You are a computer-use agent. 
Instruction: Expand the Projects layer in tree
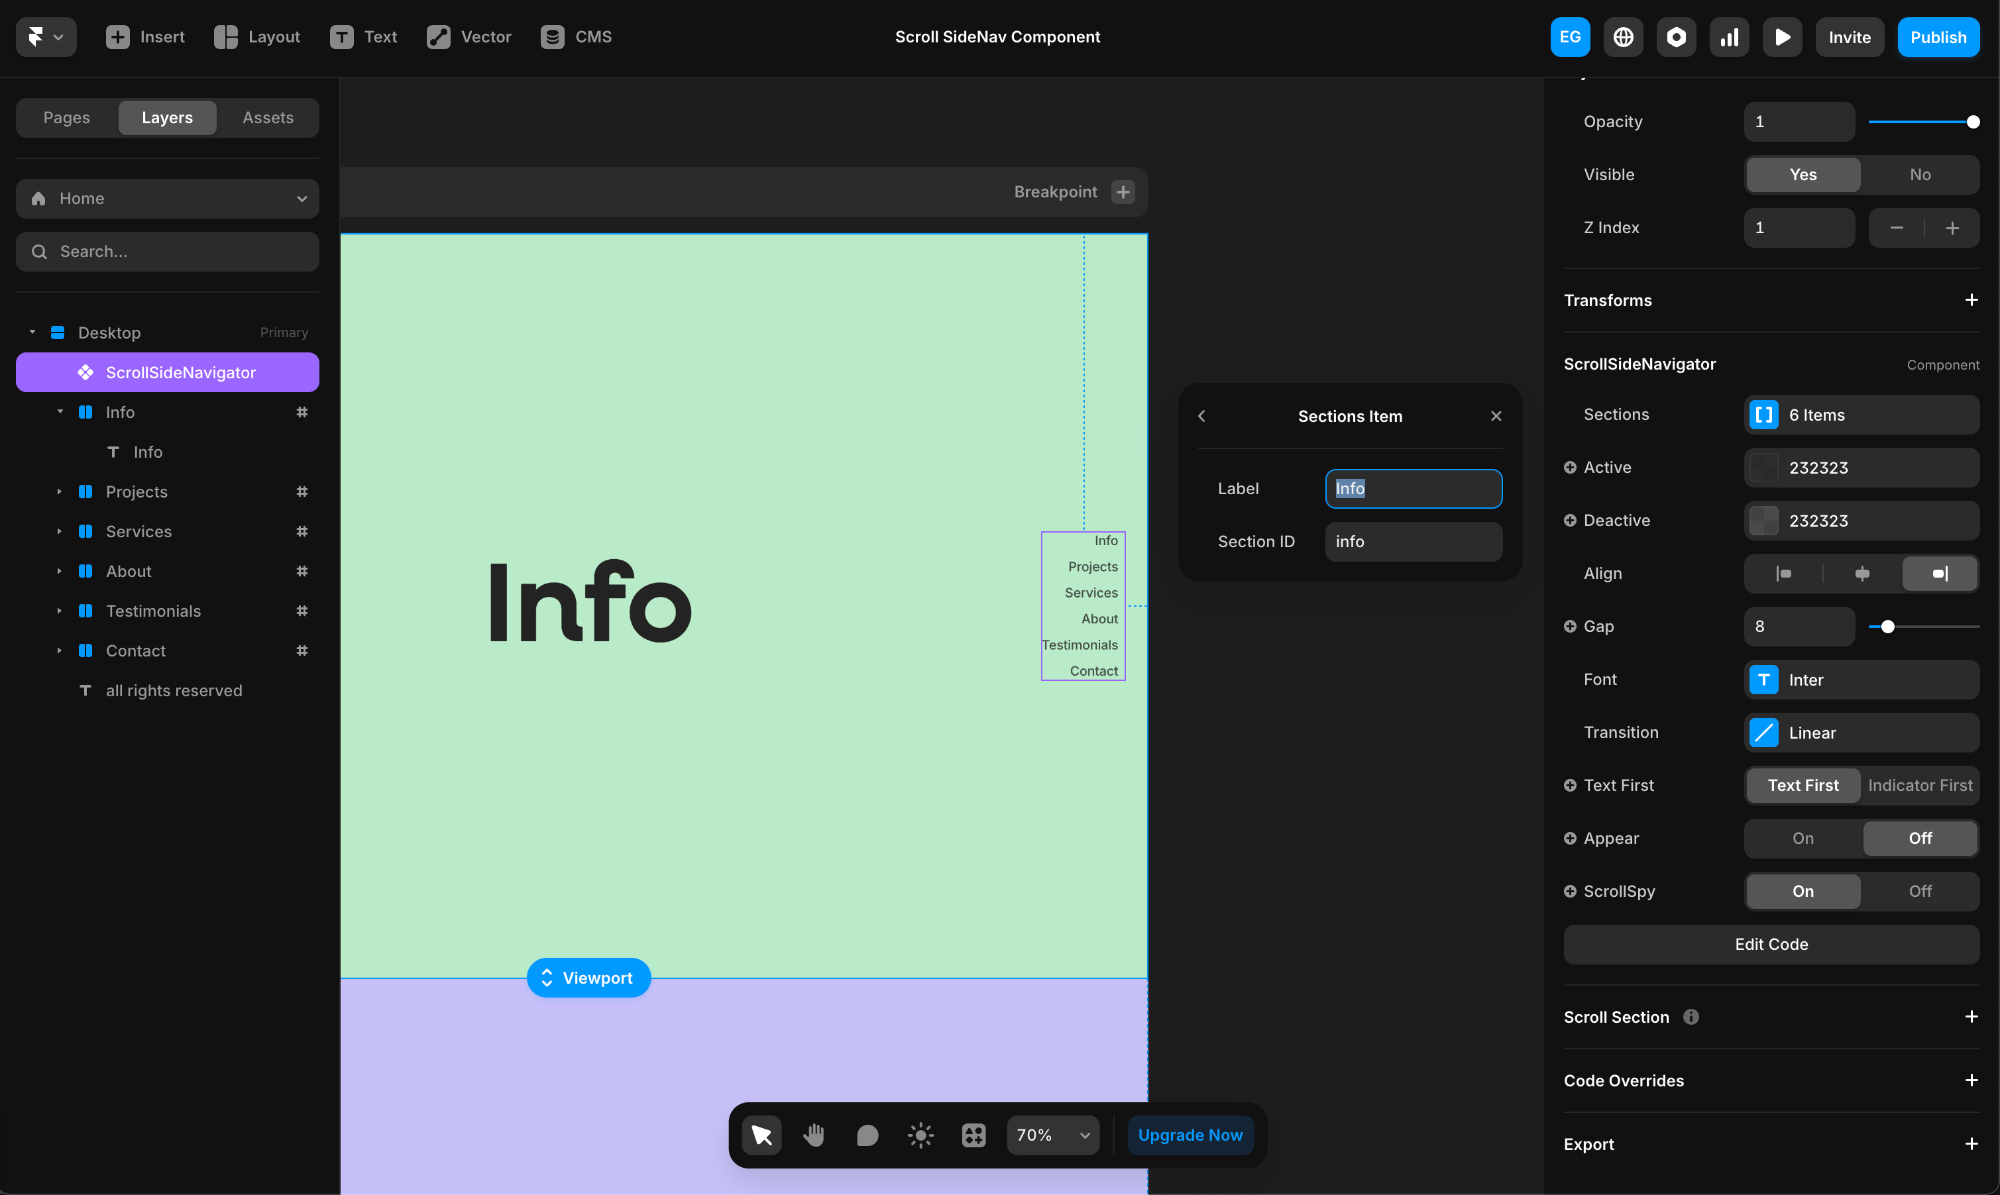(60, 492)
